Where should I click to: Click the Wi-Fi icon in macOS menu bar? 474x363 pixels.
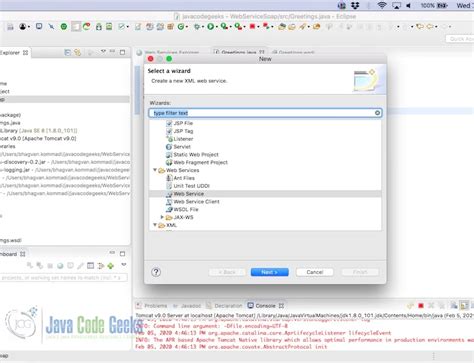382,5
